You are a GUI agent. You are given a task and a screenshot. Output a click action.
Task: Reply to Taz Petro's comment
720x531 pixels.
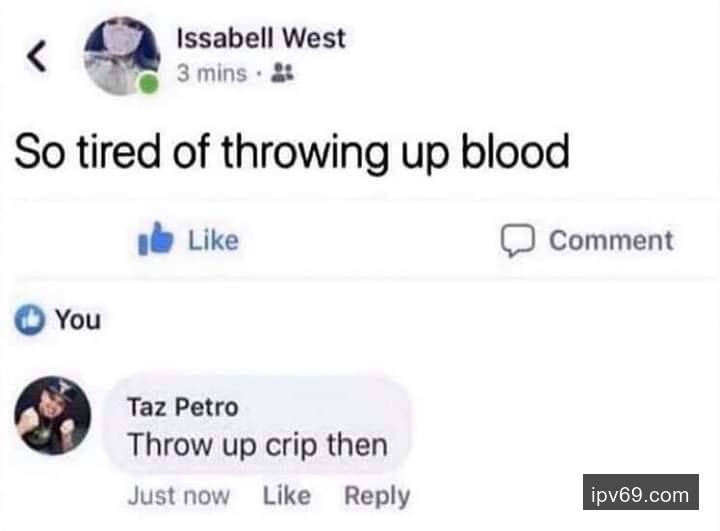(x=377, y=496)
